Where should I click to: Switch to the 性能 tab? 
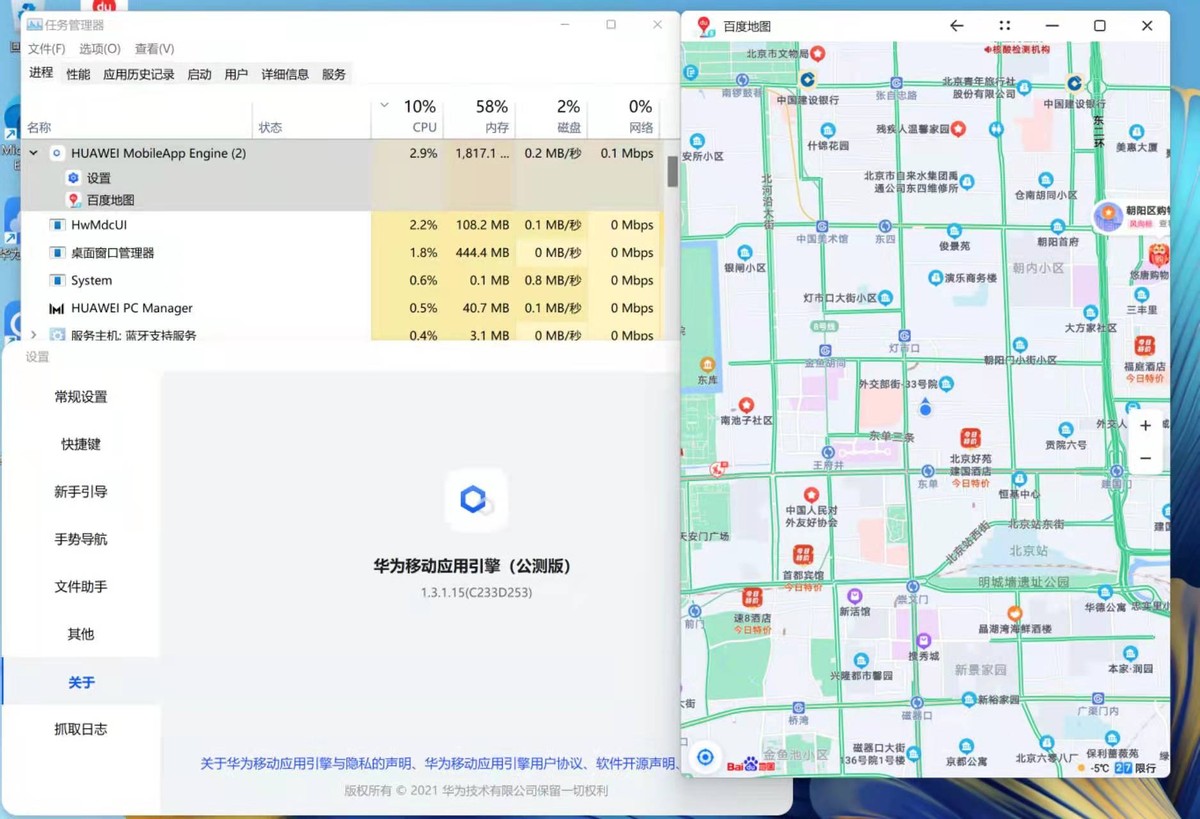78,74
